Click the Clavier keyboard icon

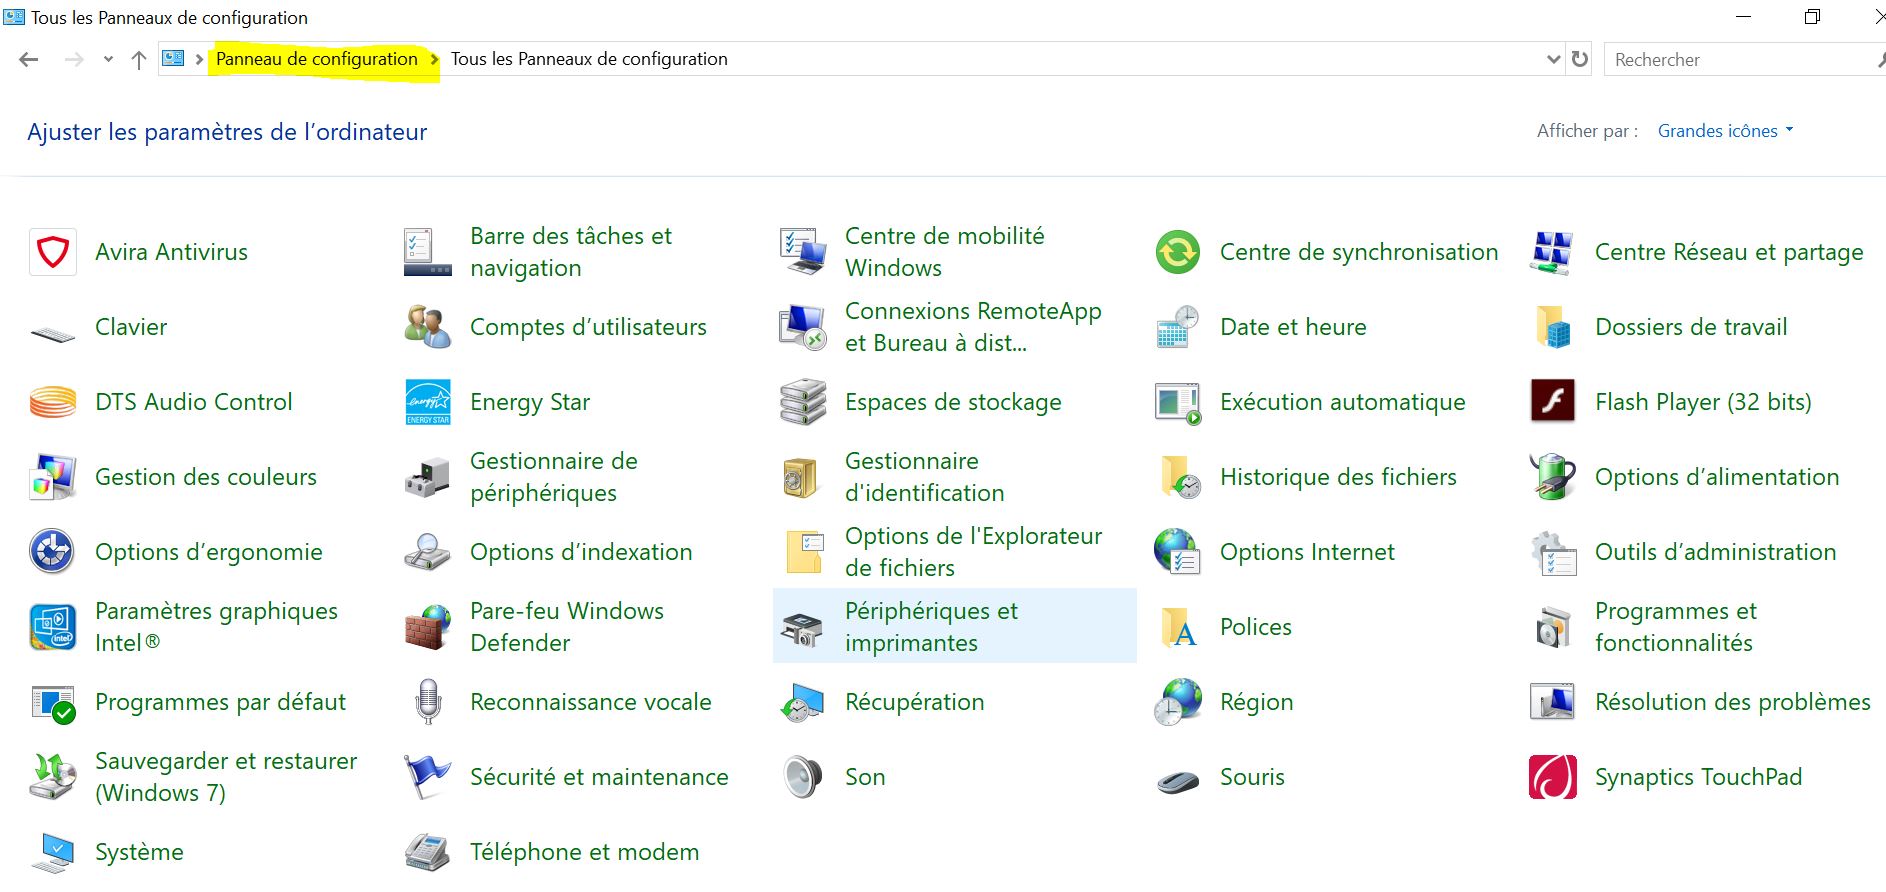(x=53, y=333)
